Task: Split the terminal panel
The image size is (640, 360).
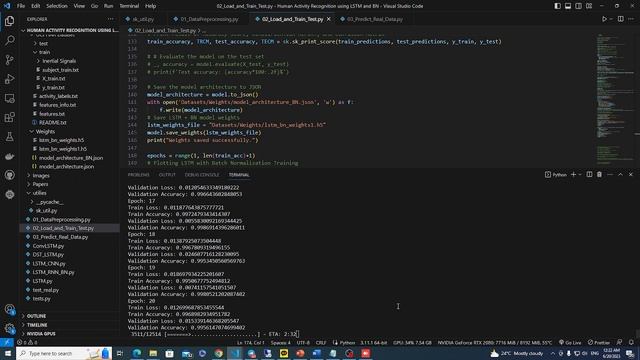Action: [x=589, y=175]
